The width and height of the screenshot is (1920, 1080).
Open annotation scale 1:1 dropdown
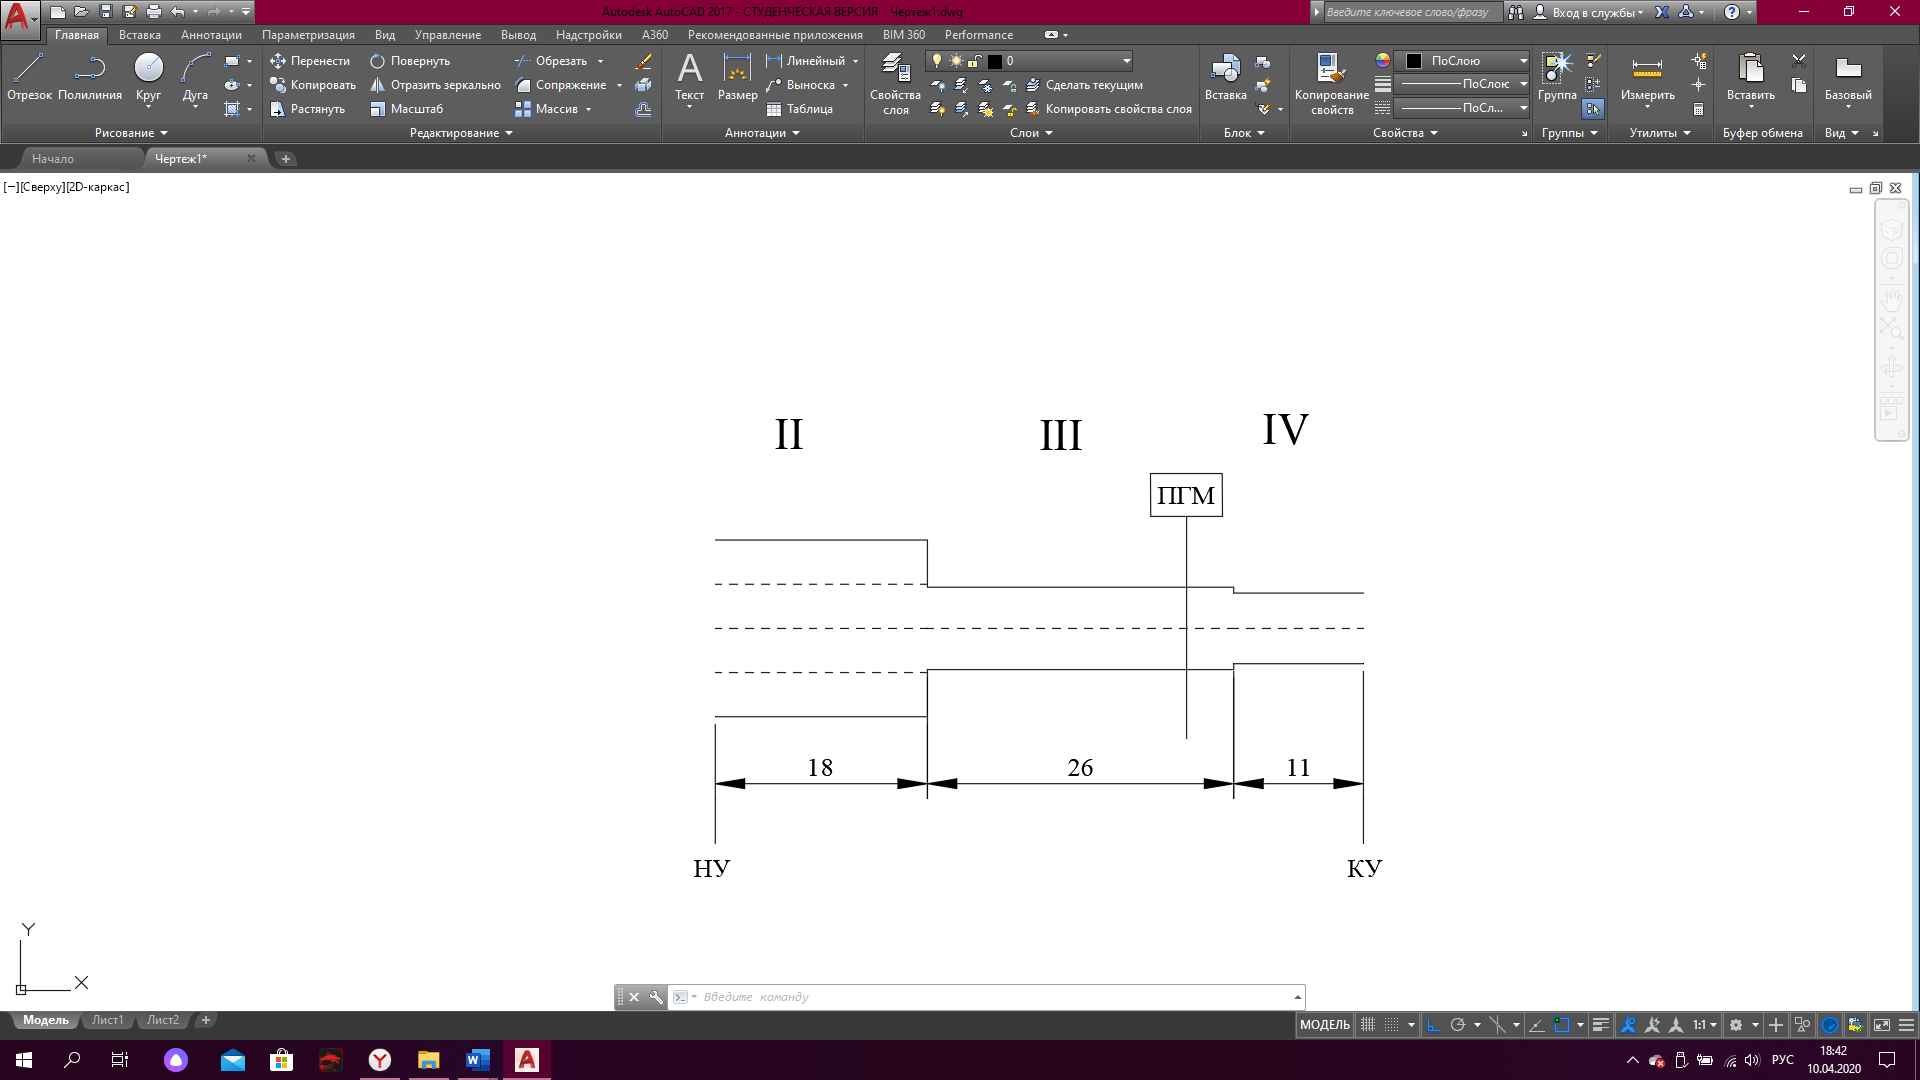(x=1704, y=1025)
